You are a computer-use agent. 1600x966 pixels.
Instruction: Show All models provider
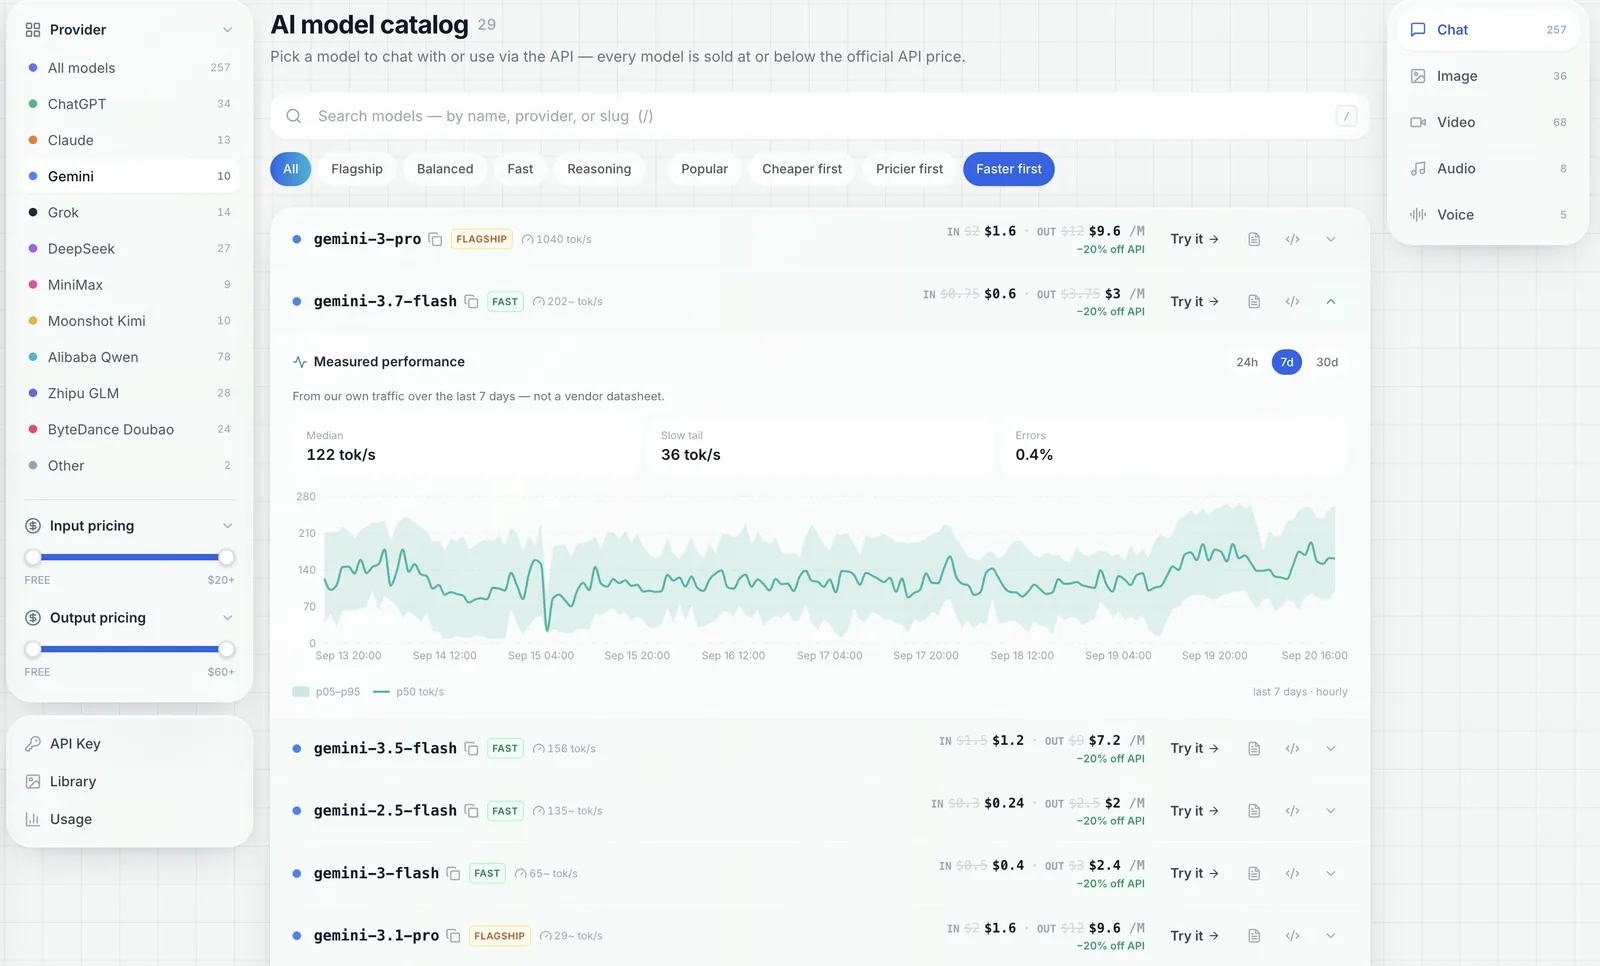130,68
